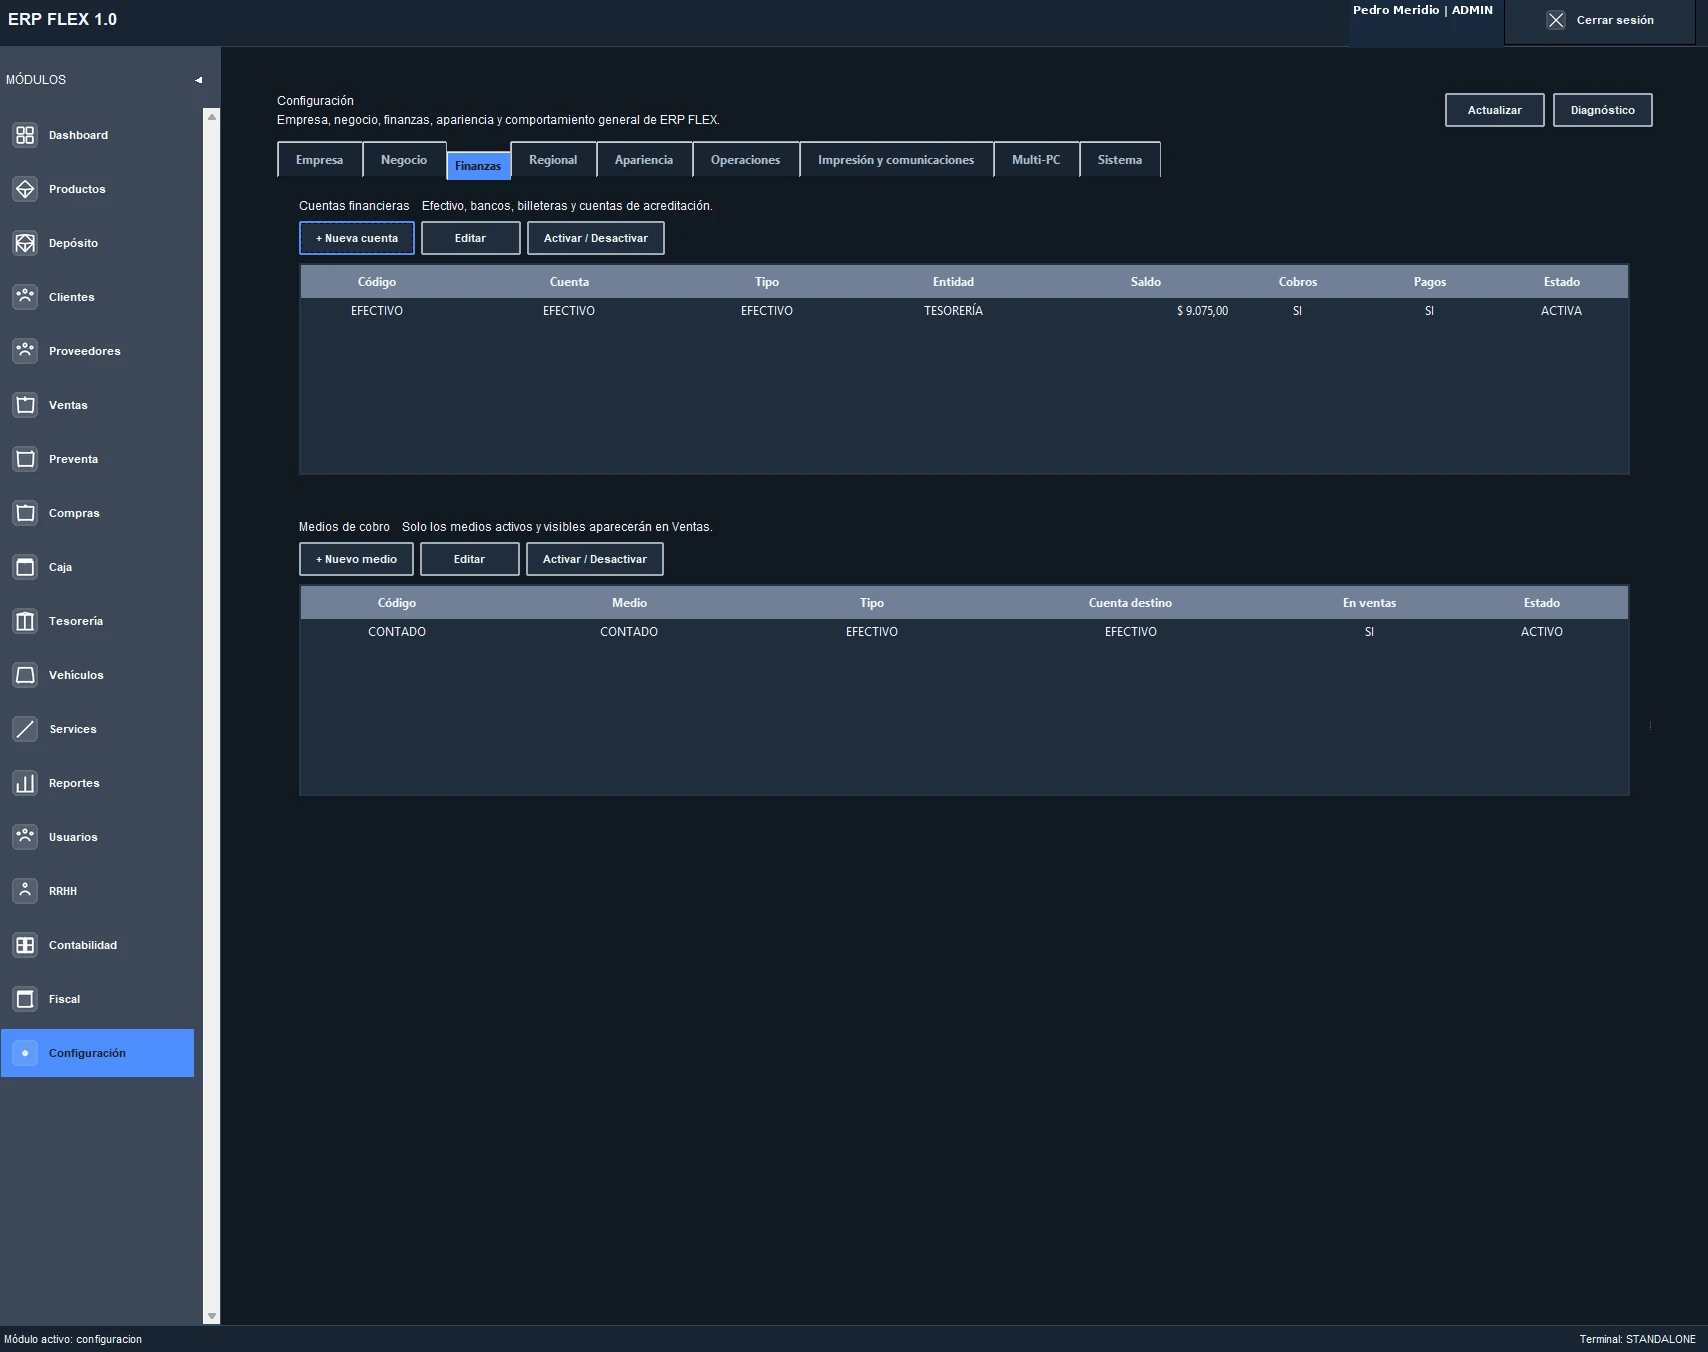Open the RRHH module icon

coord(25,891)
